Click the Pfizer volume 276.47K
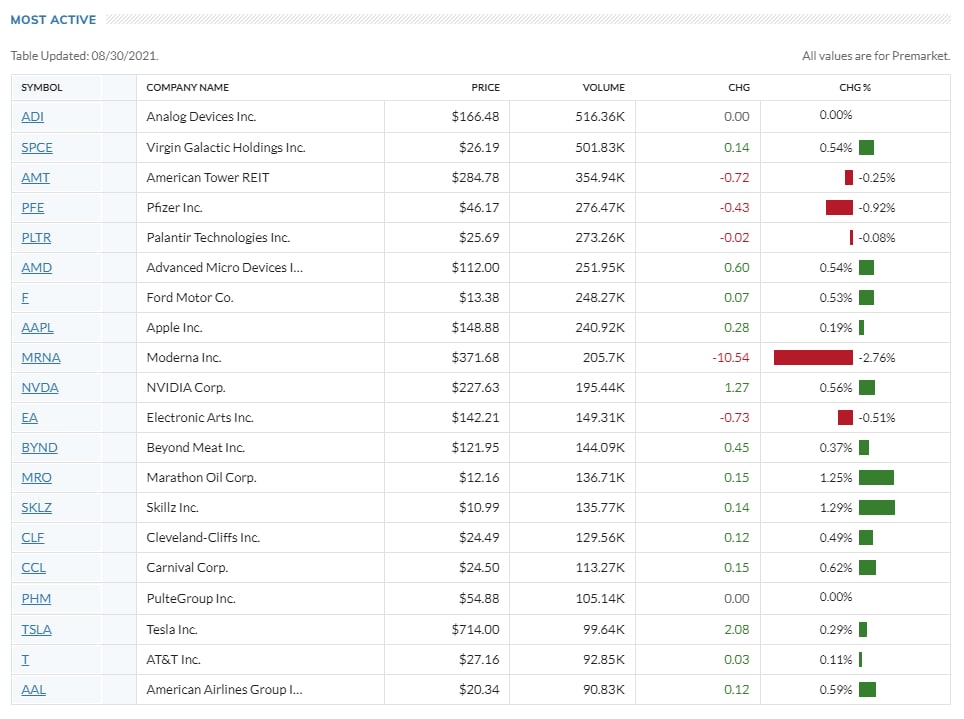964x719 pixels. (600, 208)
